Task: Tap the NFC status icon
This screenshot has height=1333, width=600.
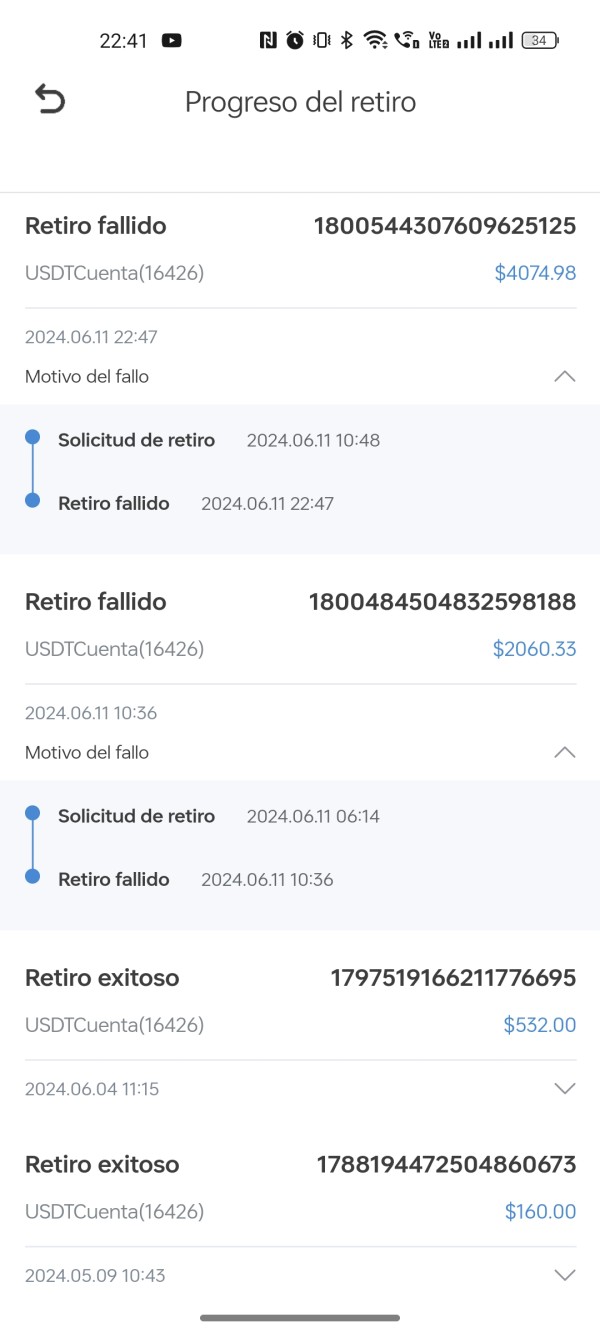Action: [268, 40]
